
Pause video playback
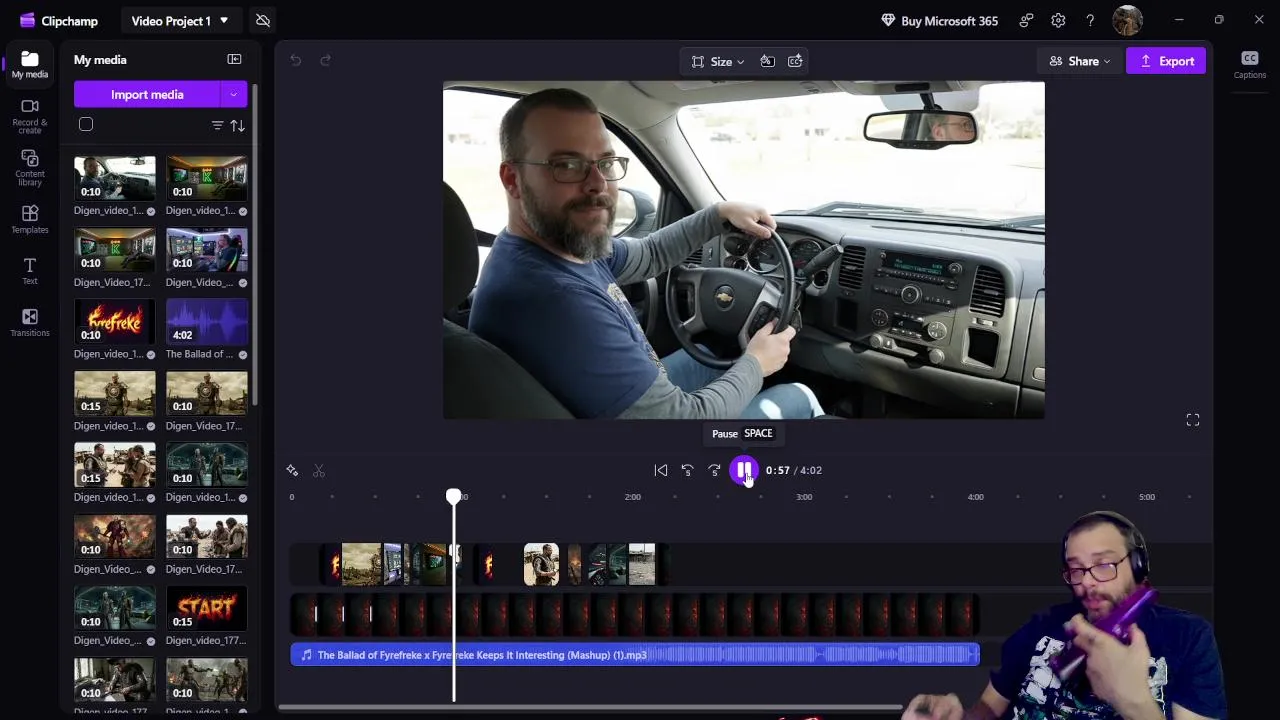coord(744,470)
